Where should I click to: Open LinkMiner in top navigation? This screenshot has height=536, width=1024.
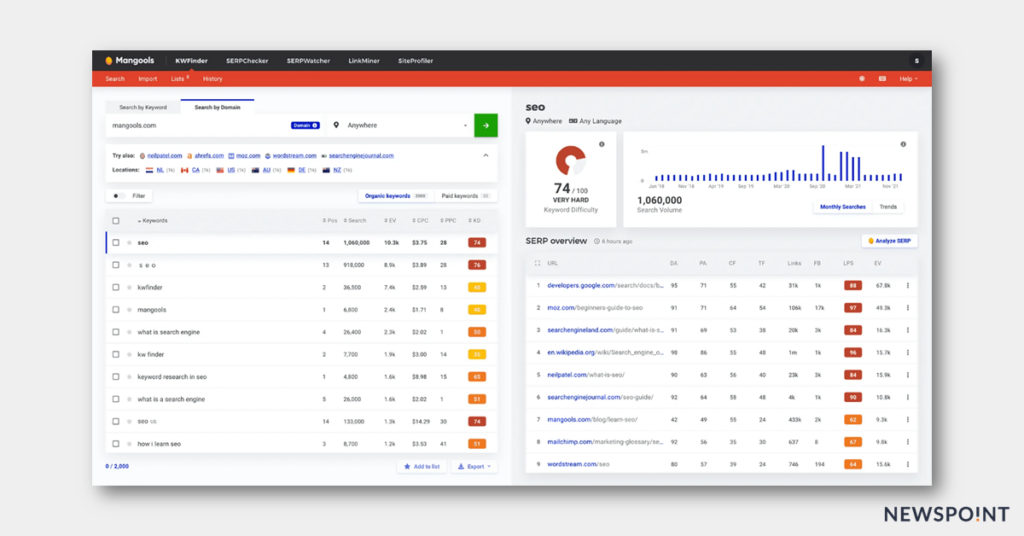pyautogui.click(x=364, y=61)
